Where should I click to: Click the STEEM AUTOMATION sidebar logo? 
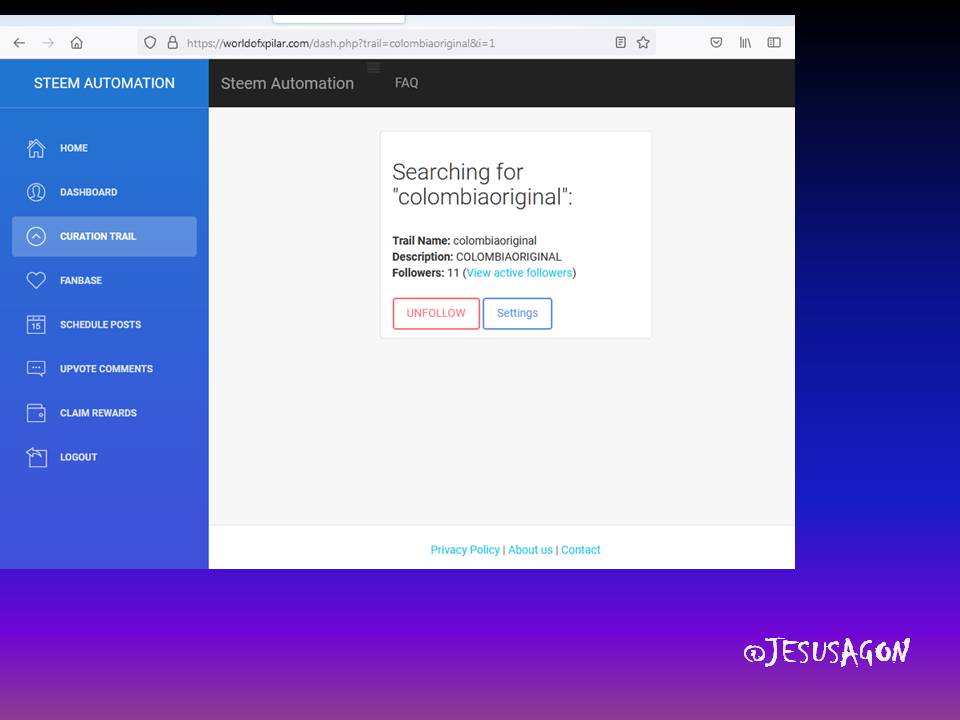[x=104, y=83]
